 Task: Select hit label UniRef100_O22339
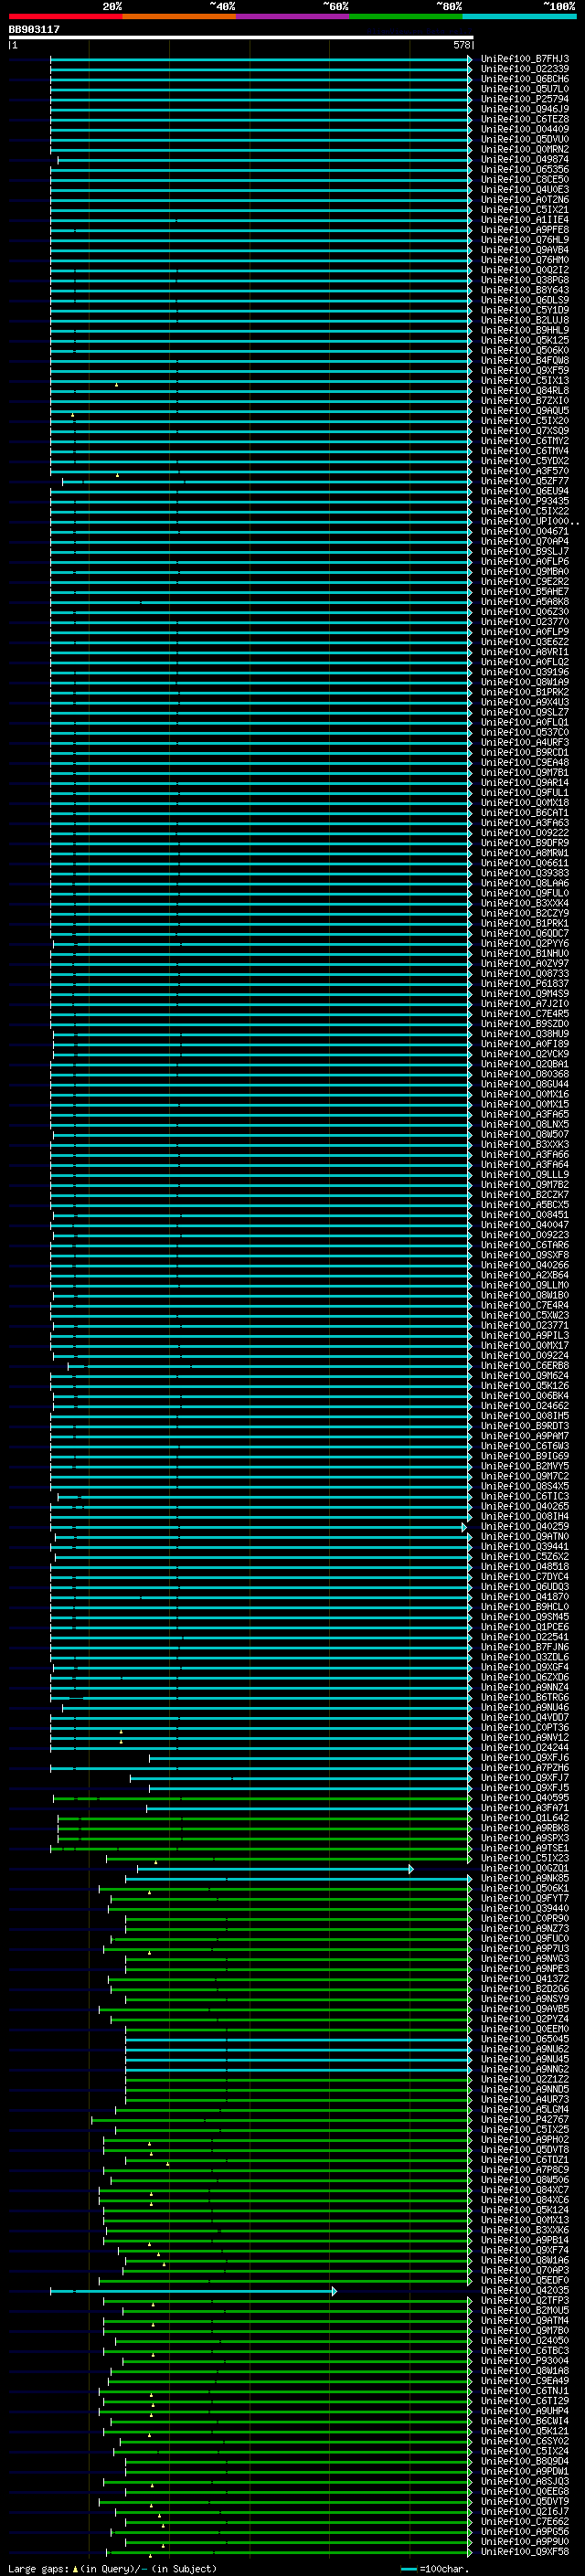point(525,69)
